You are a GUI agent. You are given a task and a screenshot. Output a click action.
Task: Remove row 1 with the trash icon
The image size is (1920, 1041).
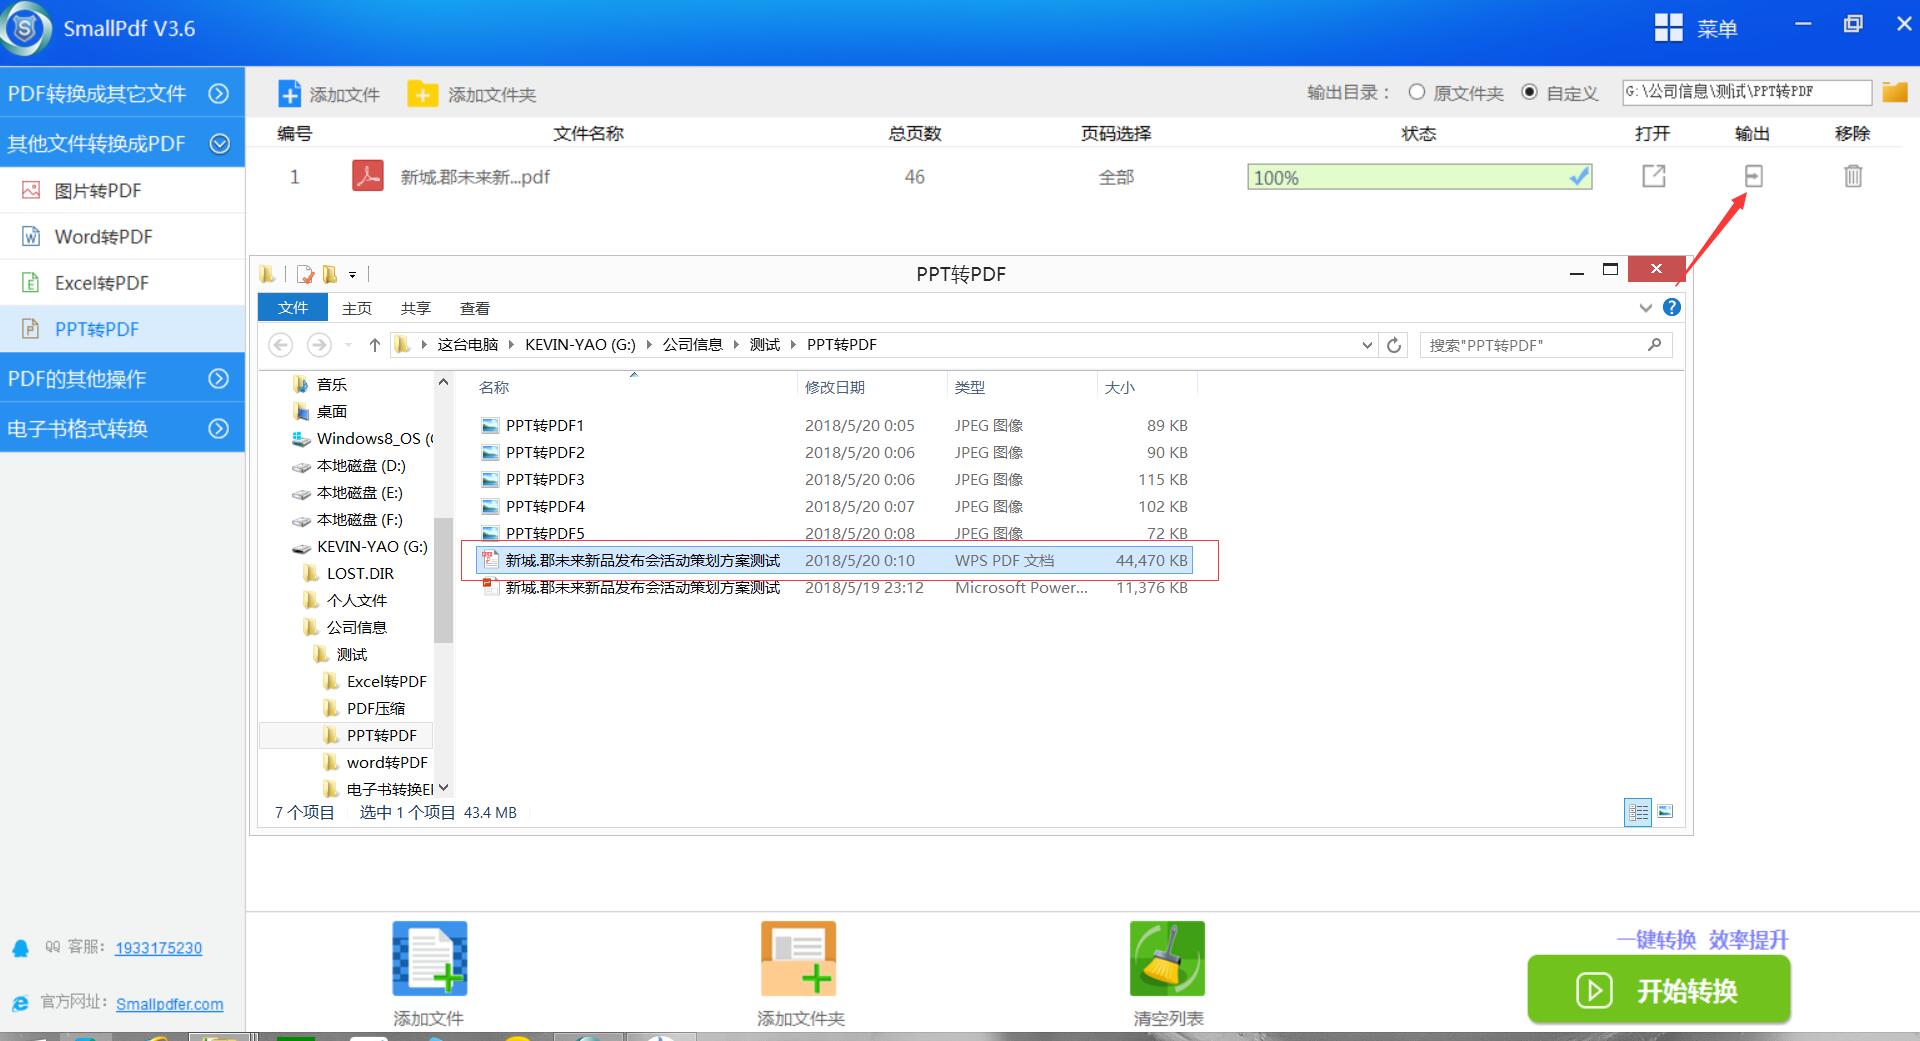click(1853, 176)
